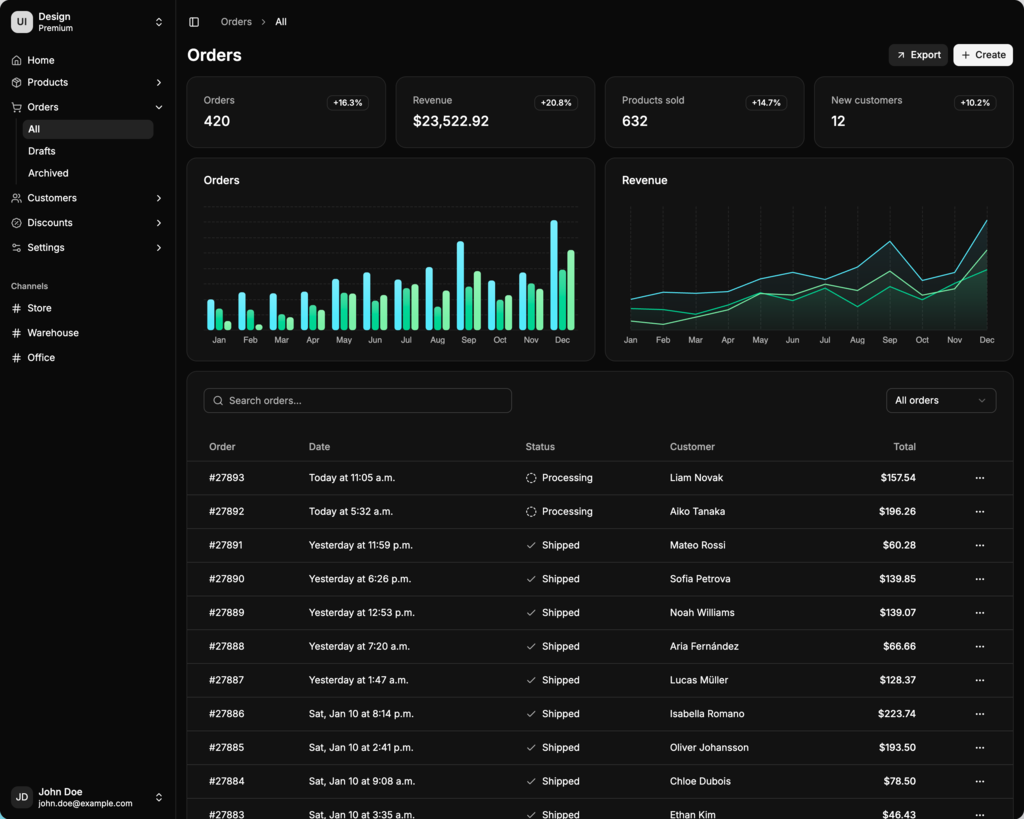The height and width of the screenshot is (819, 1024).
Task: Click the Customers people icon
Action: click(x=16, y=198)
